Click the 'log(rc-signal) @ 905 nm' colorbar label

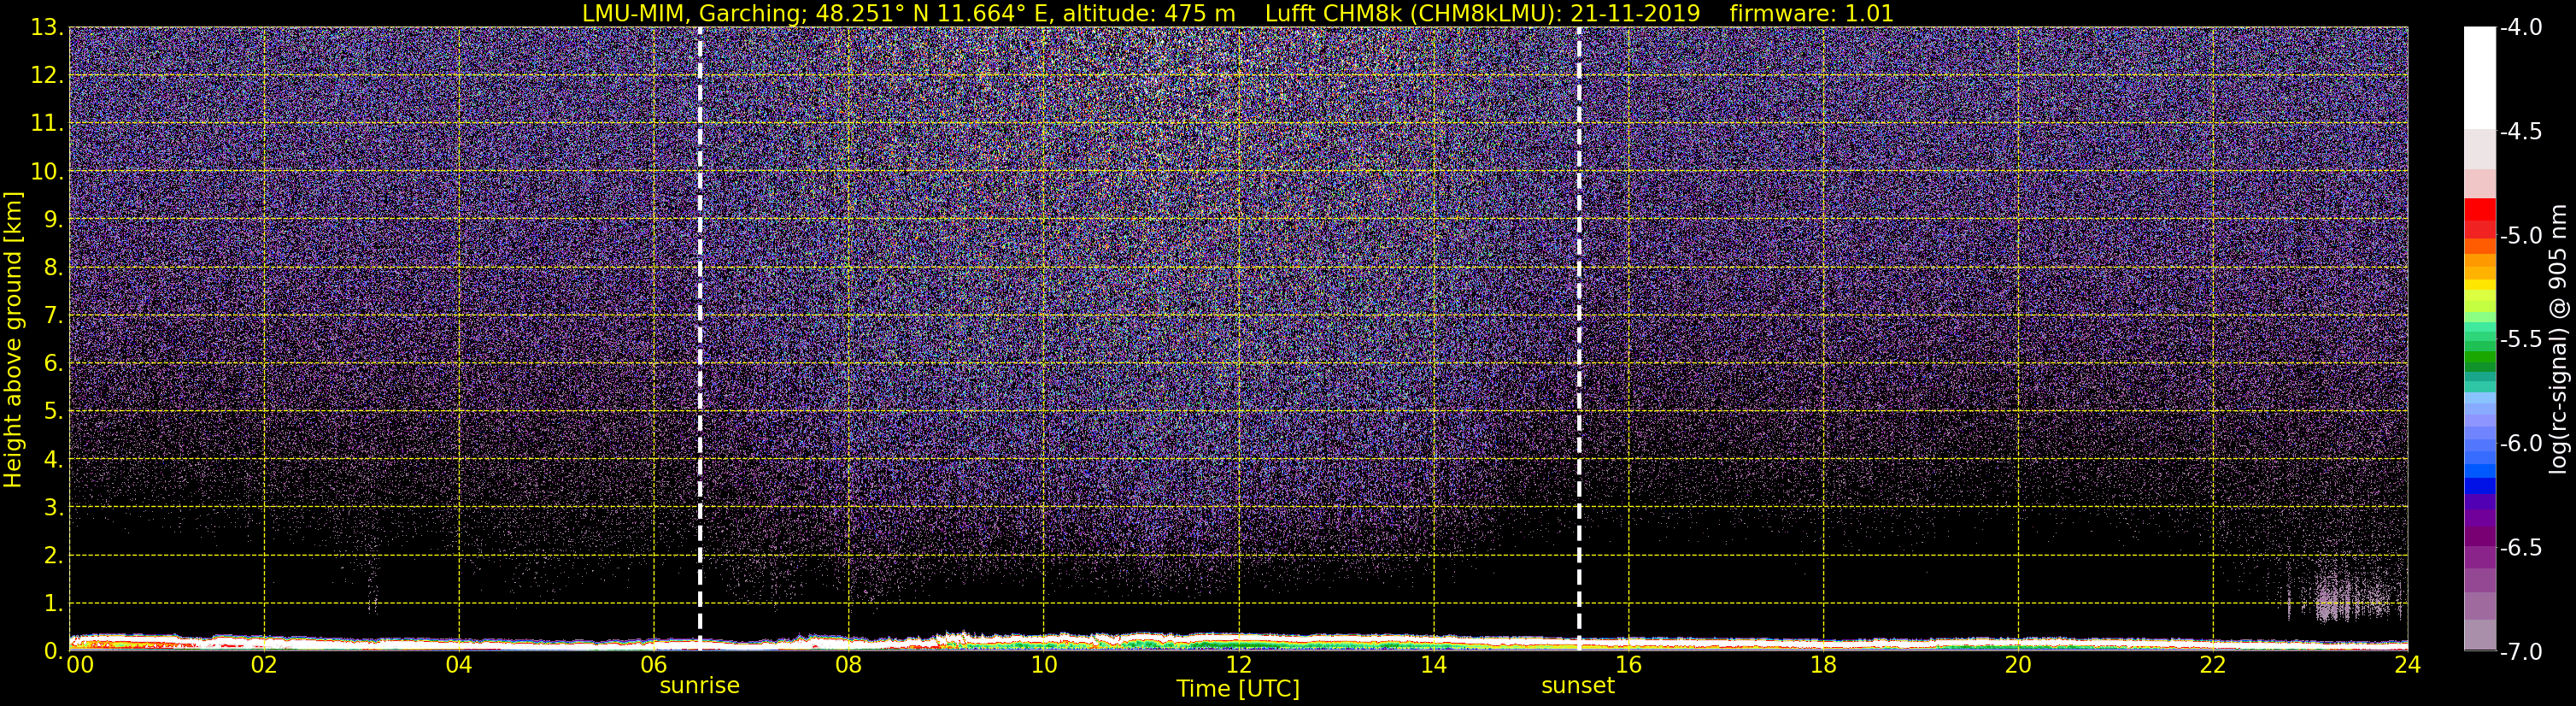coord(2558,340)
